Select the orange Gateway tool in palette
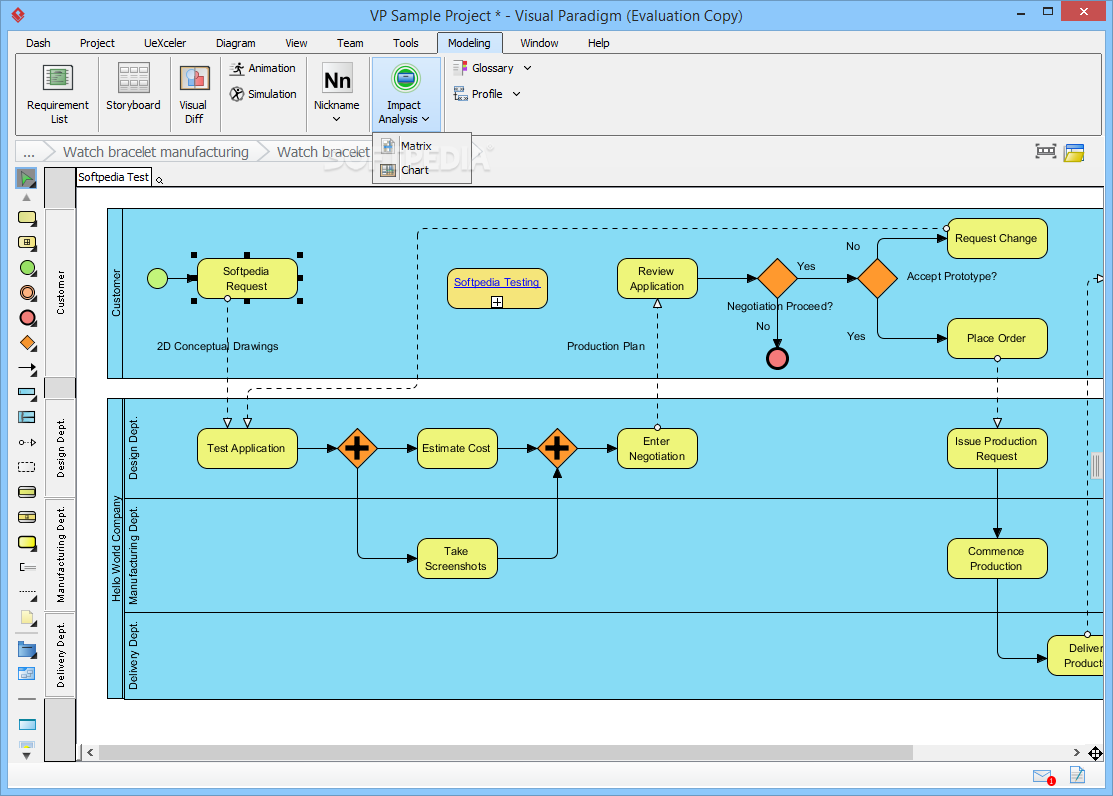 click(x=27, y=344)
